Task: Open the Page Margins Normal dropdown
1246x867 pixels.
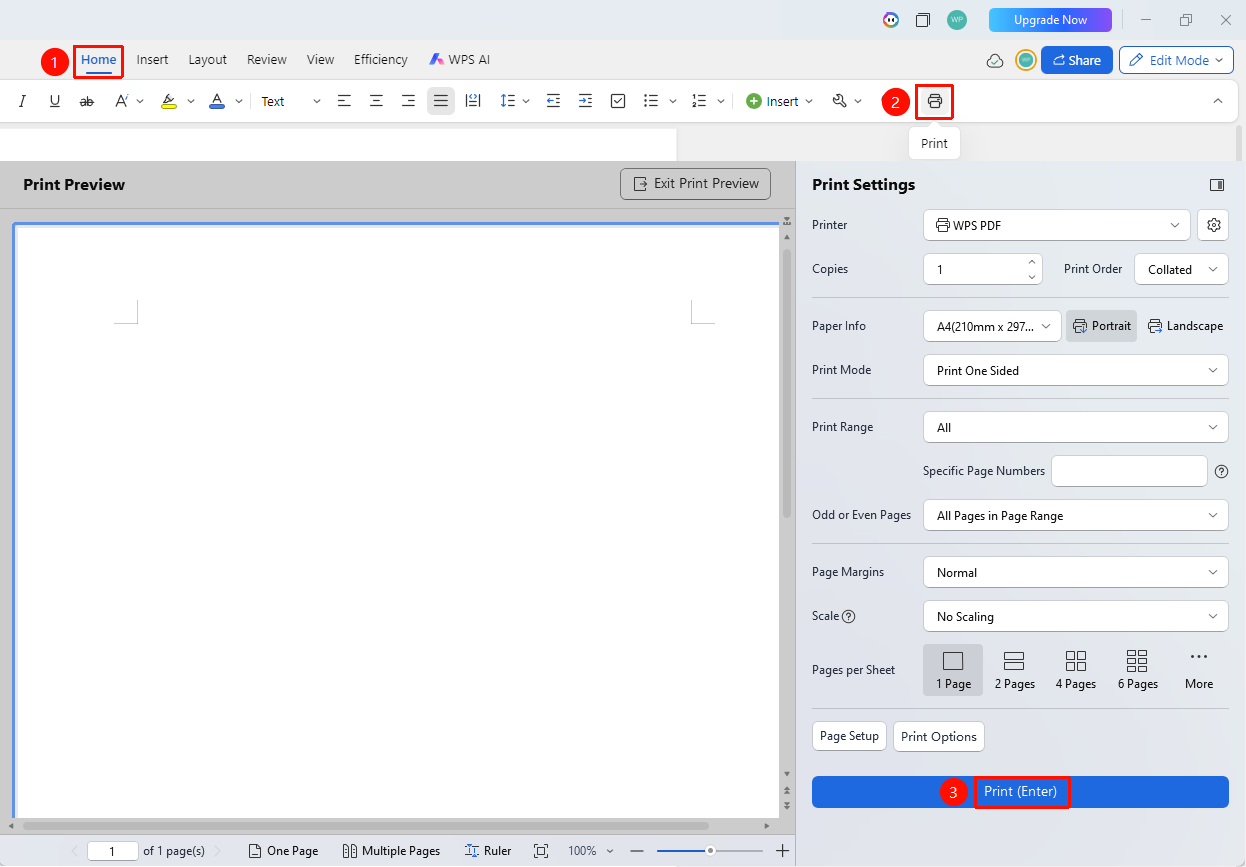Action: click(1075, 572)
